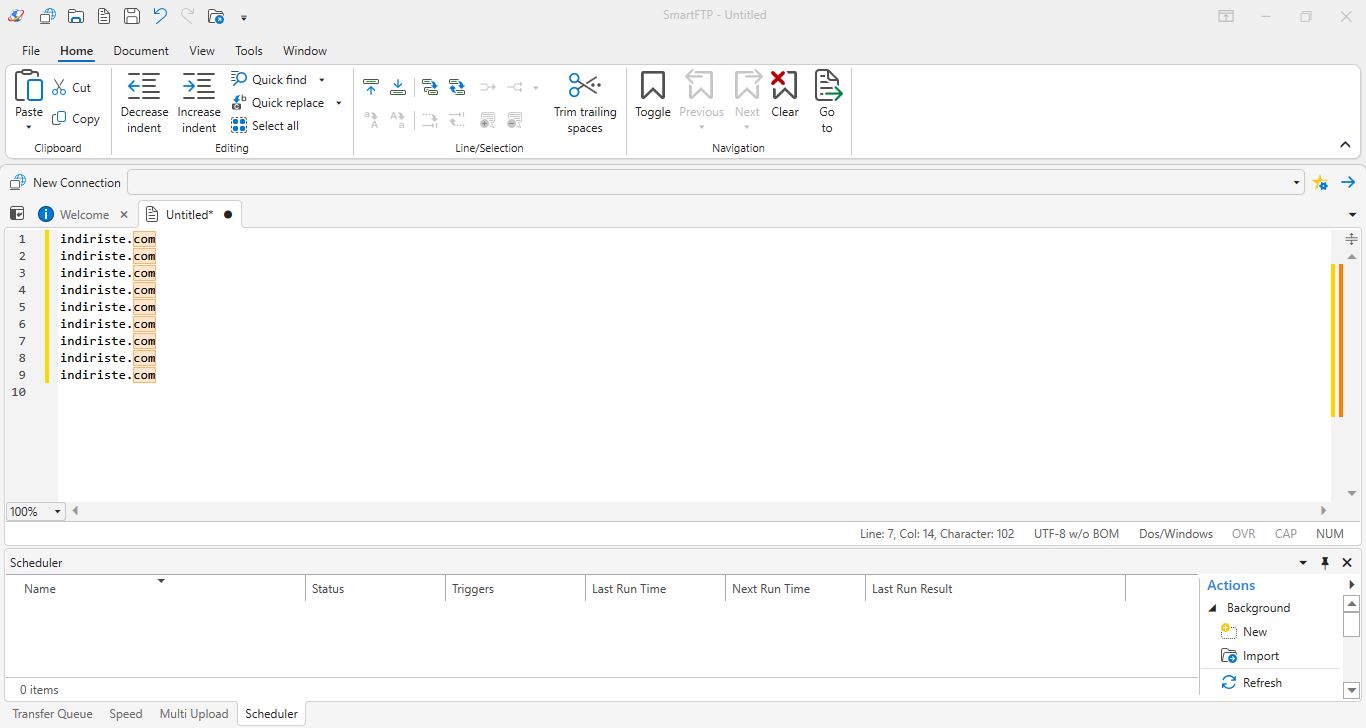Click Import in the Actions pane

(x=1250, y=656)
